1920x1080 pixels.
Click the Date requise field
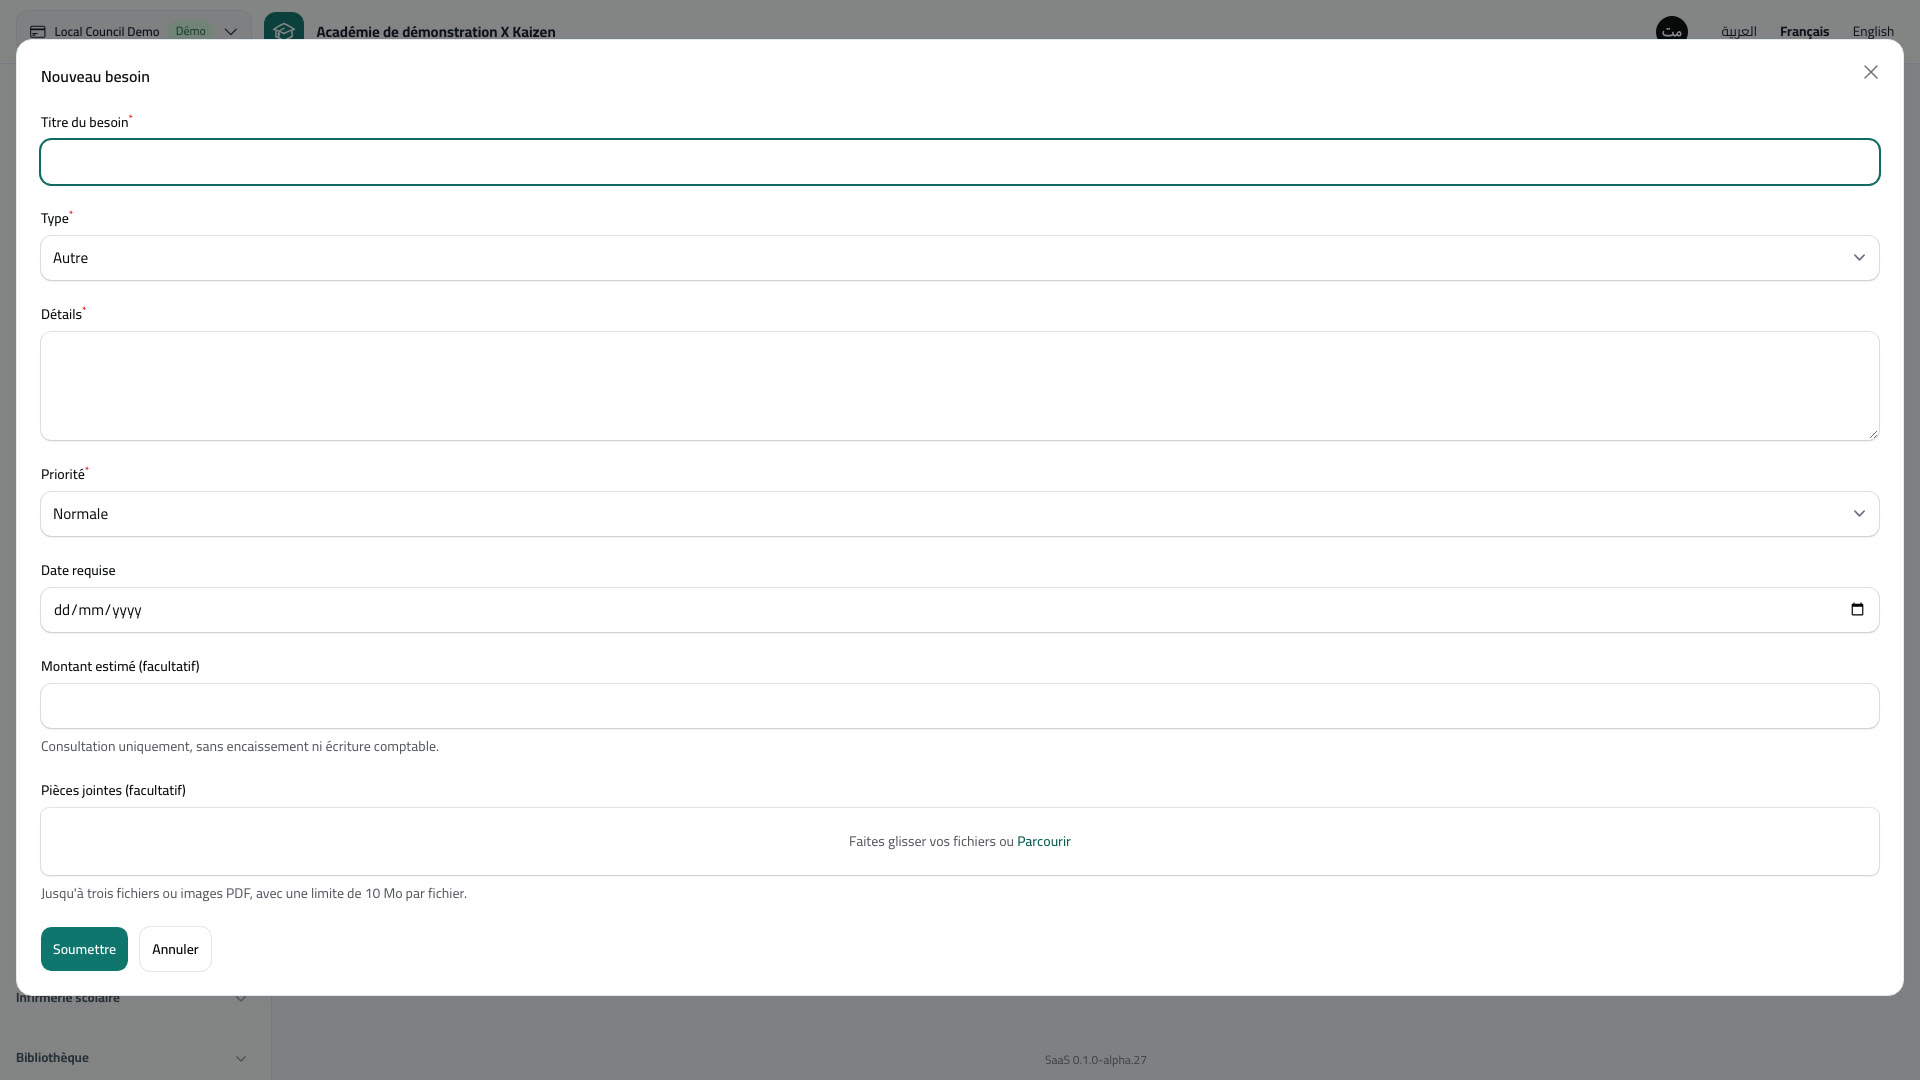point(959,610)
